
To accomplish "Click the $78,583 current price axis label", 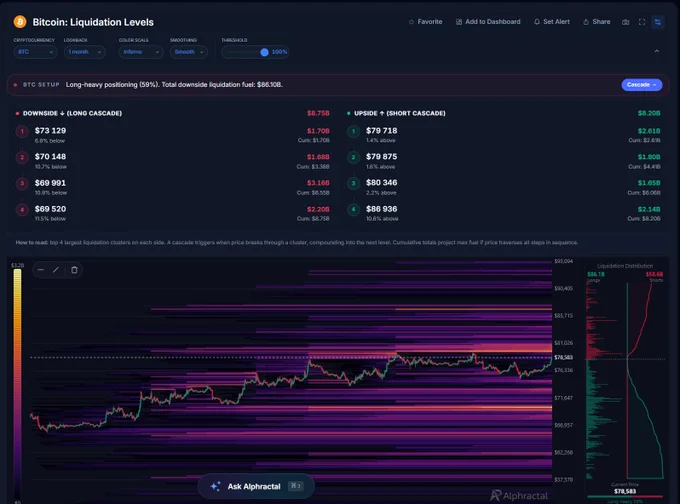I will point(563,357).
